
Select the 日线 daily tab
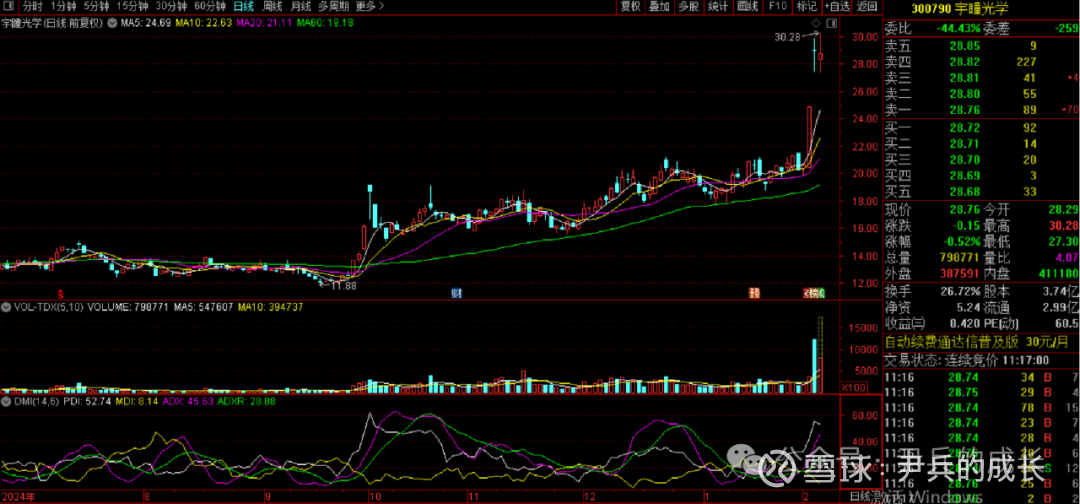click(243, 7)
